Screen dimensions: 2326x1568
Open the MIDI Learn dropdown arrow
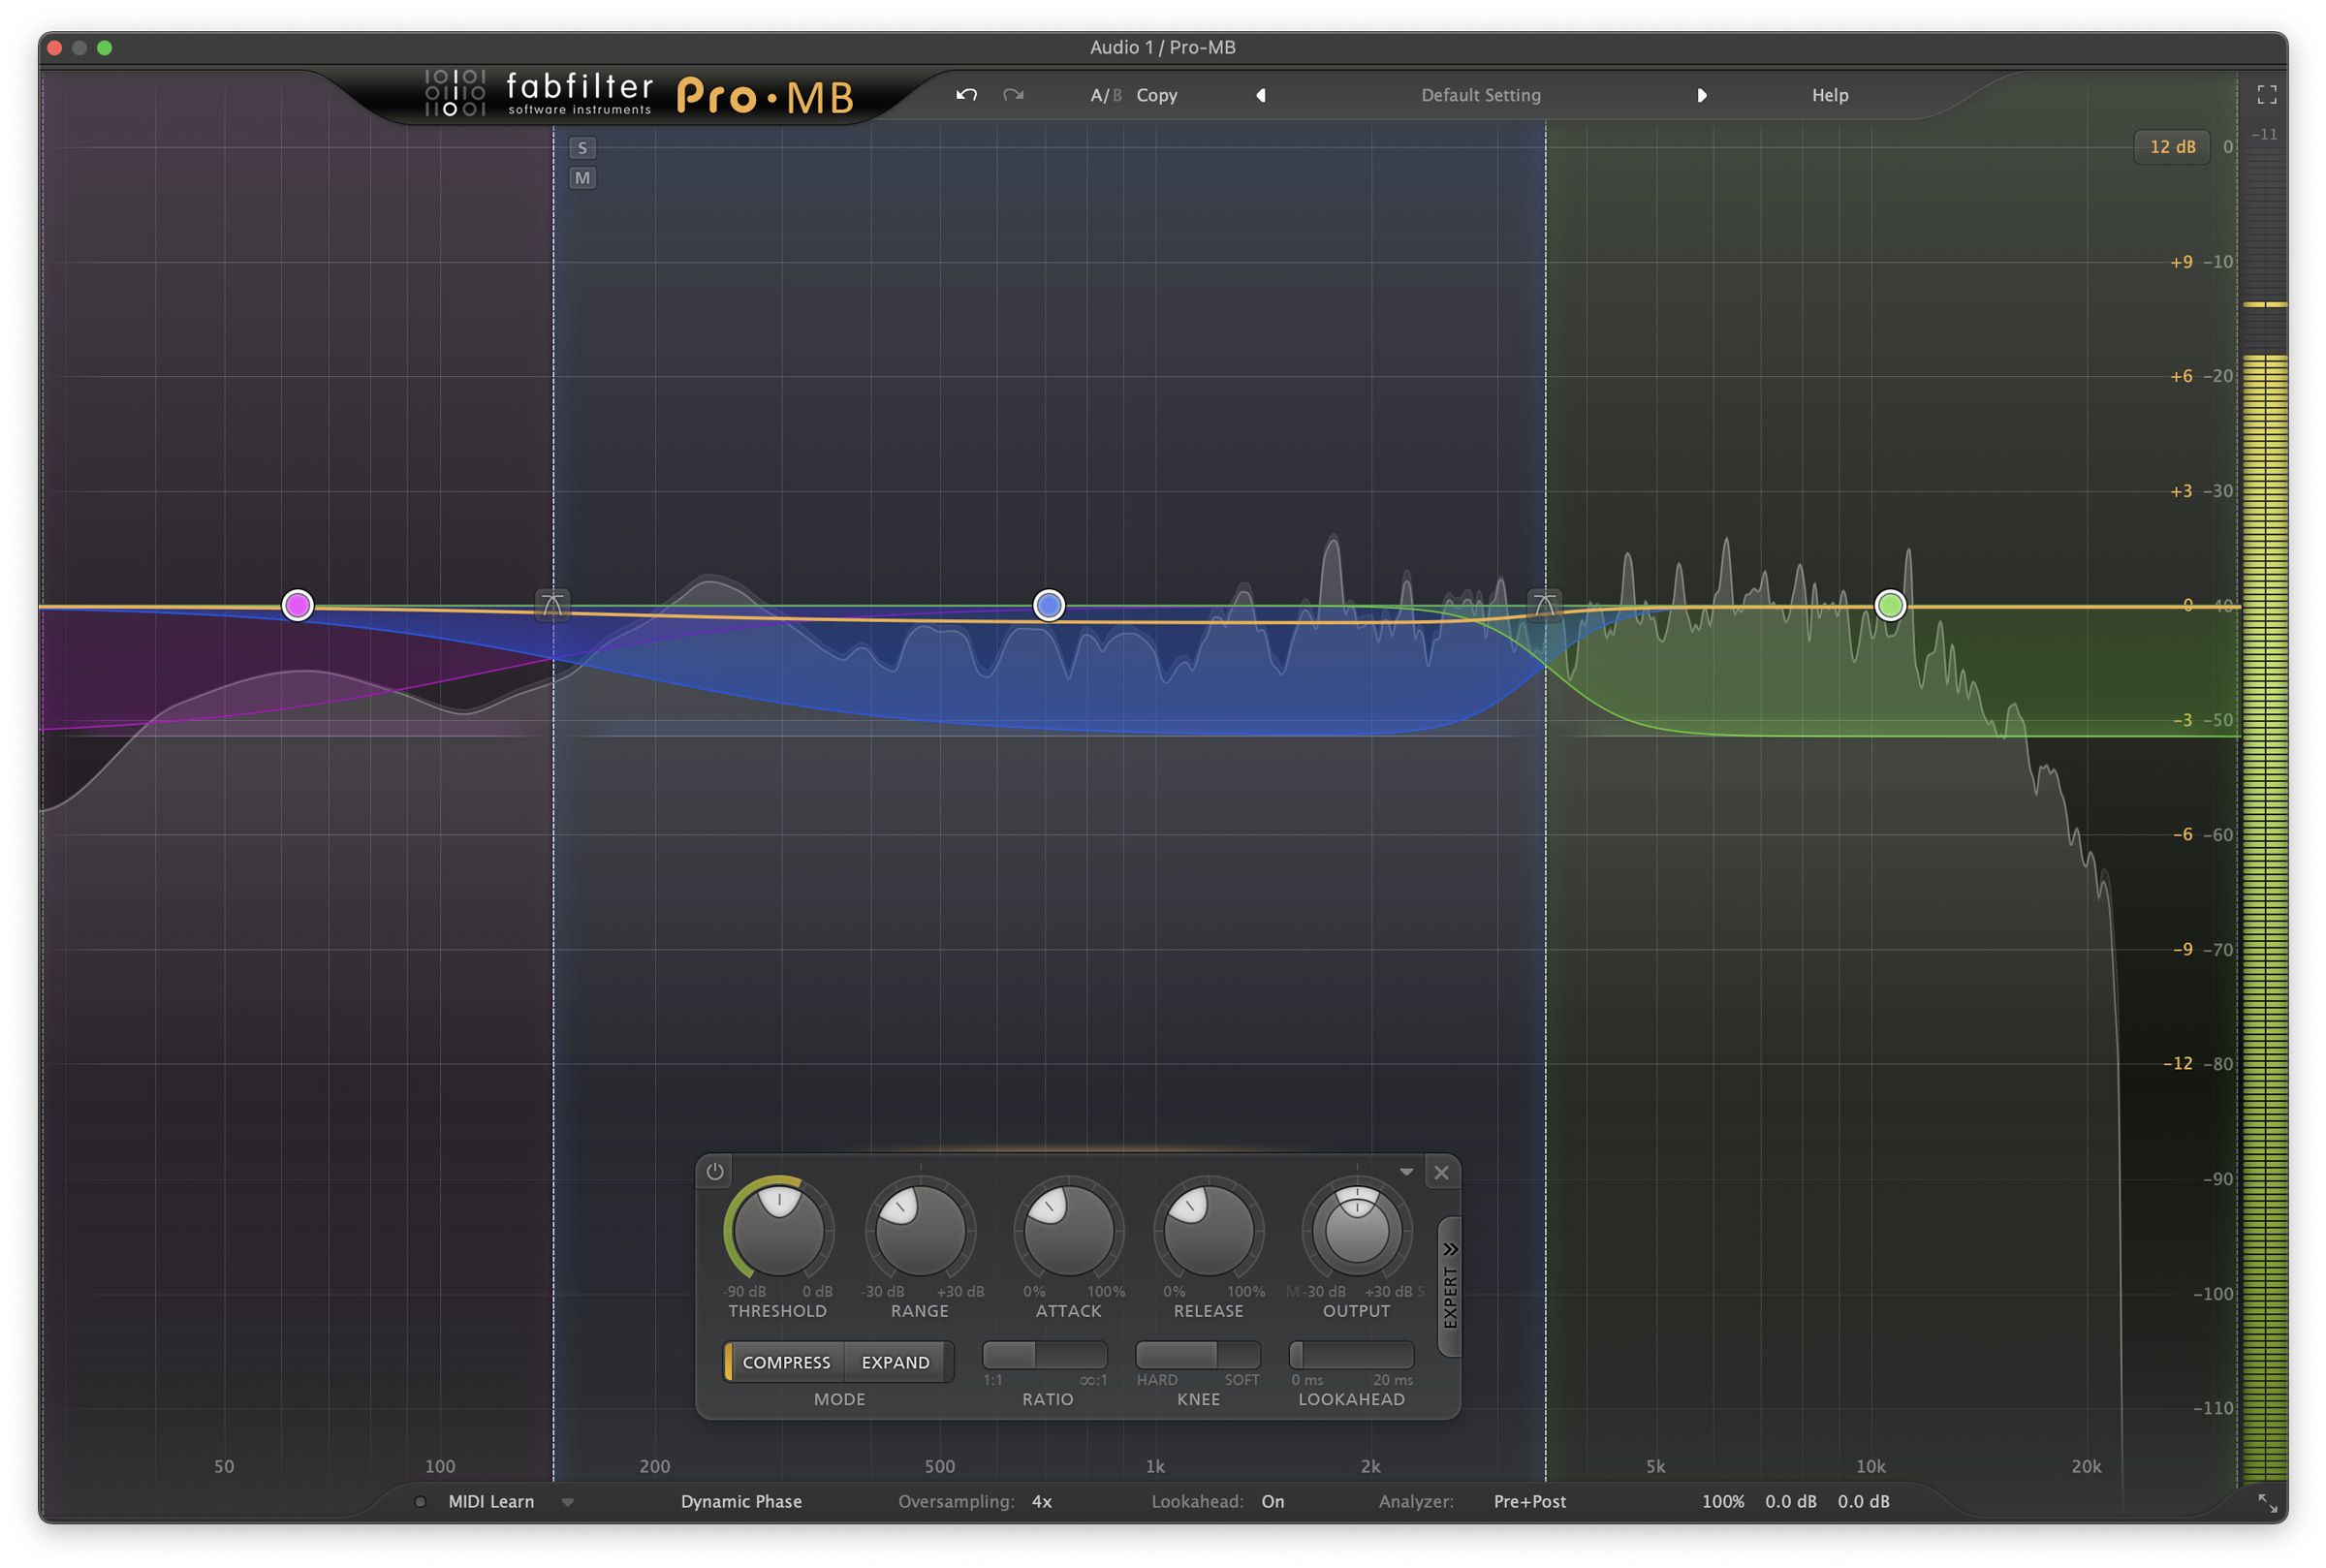tap(567, 1502)
